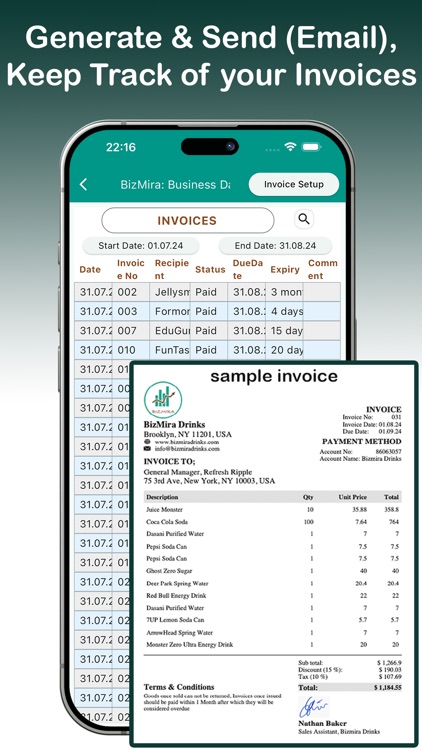
Task: Select invoice number 003 cell
Action: click(131, 311)
